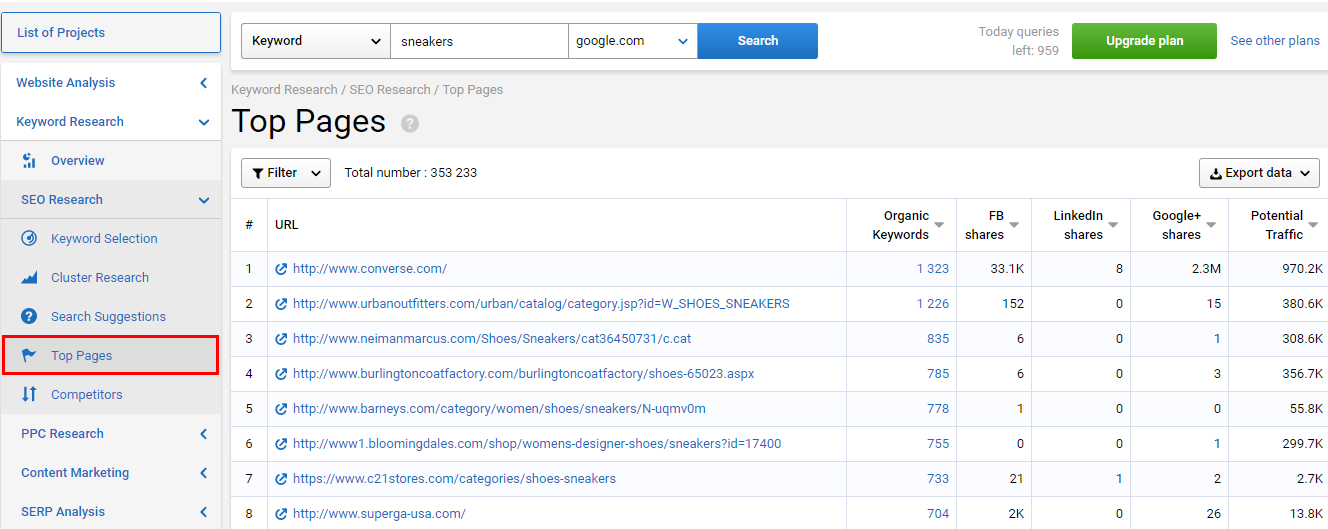Sort by Google+ shares arrow
The height and width of the screenshot is (529, 1328).
tap(1211, 226)
